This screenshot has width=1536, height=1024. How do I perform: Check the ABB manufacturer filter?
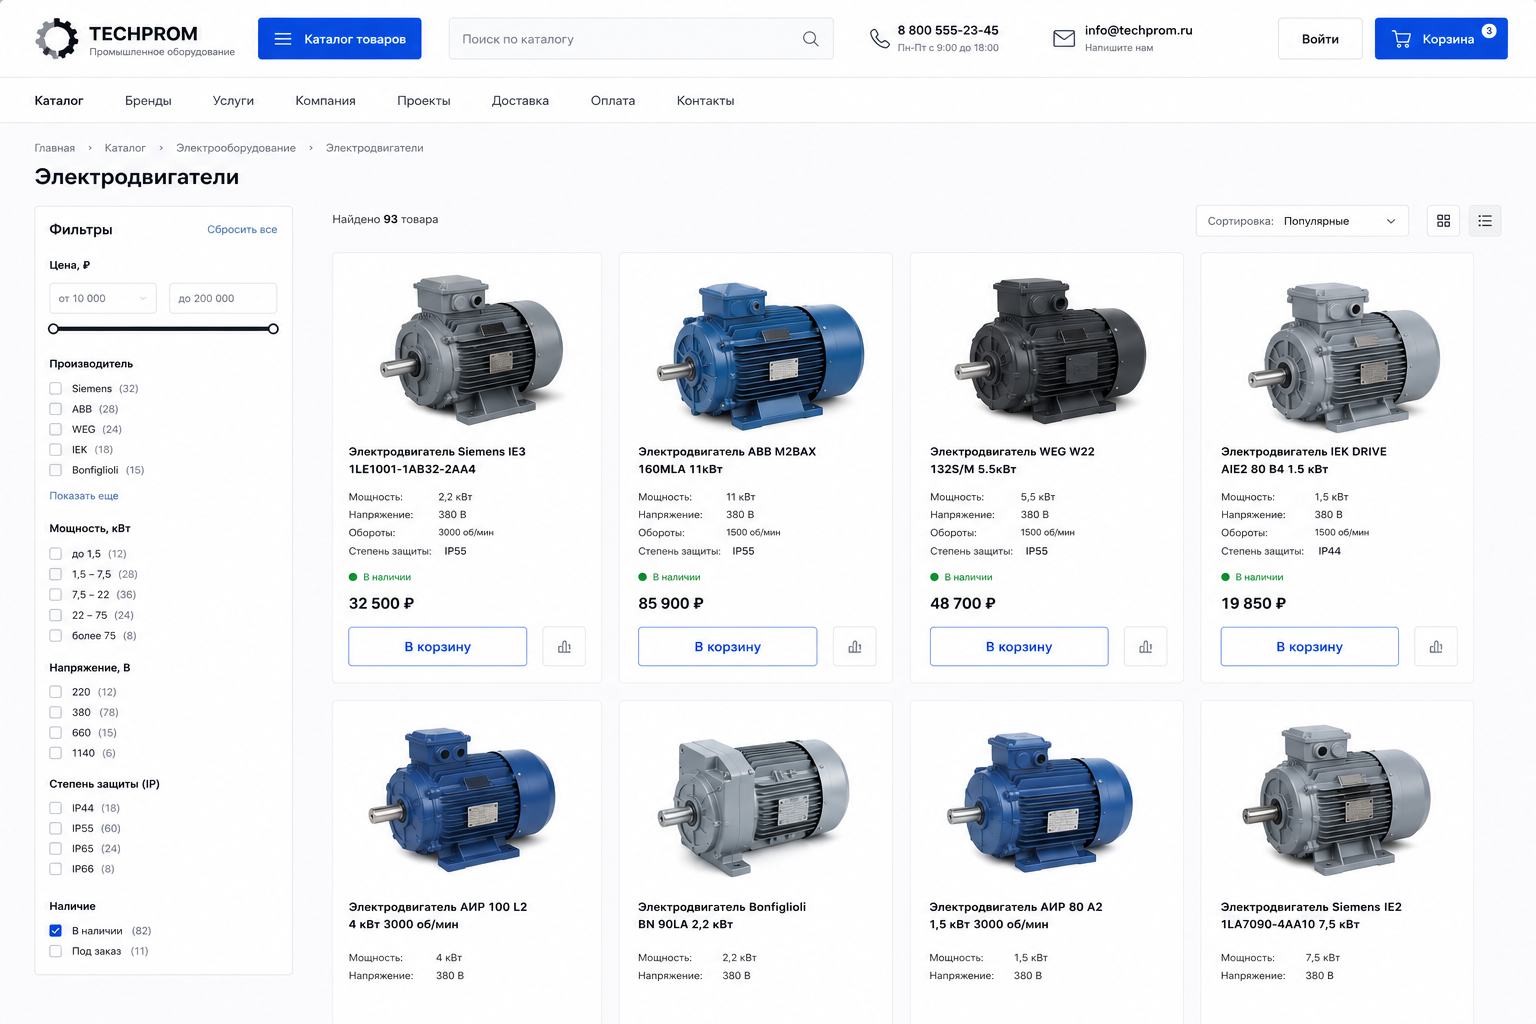click(x=56, y=409)
